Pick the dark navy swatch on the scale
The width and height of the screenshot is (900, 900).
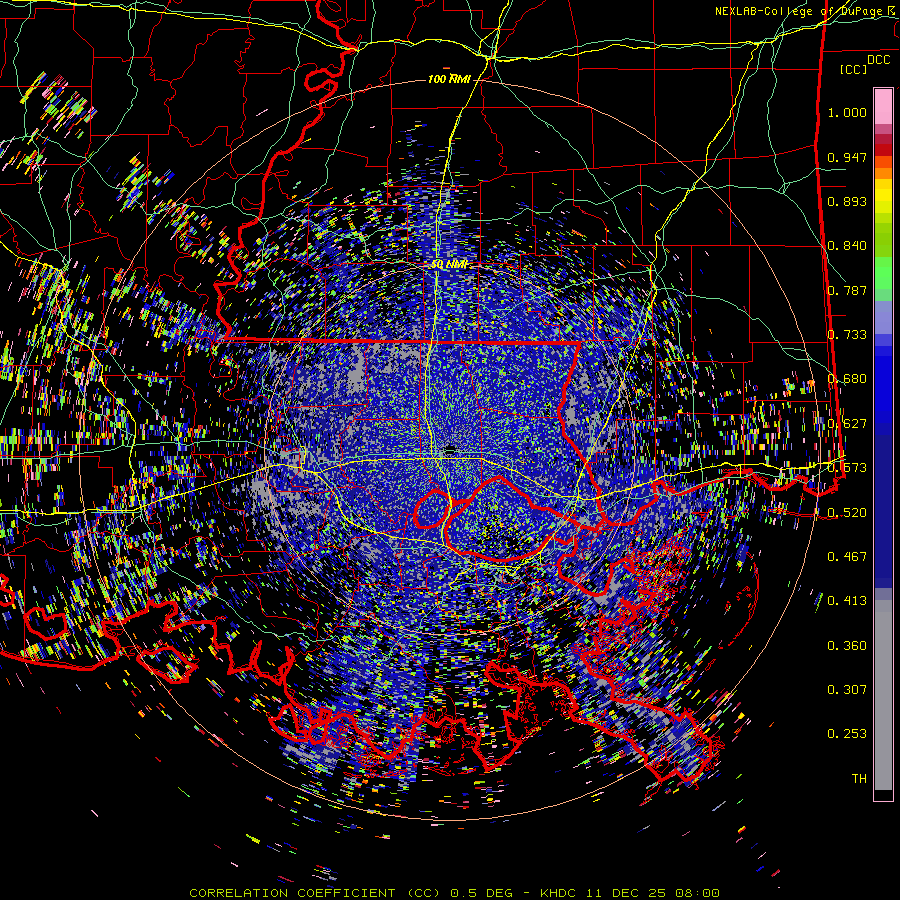[883, 511]
